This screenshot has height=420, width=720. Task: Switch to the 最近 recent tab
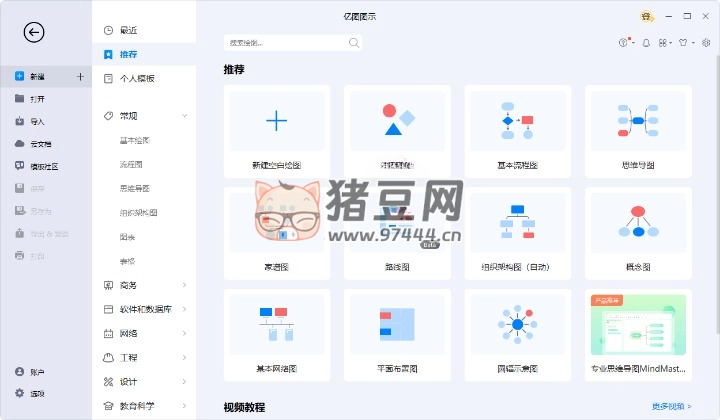pos(128,30)
